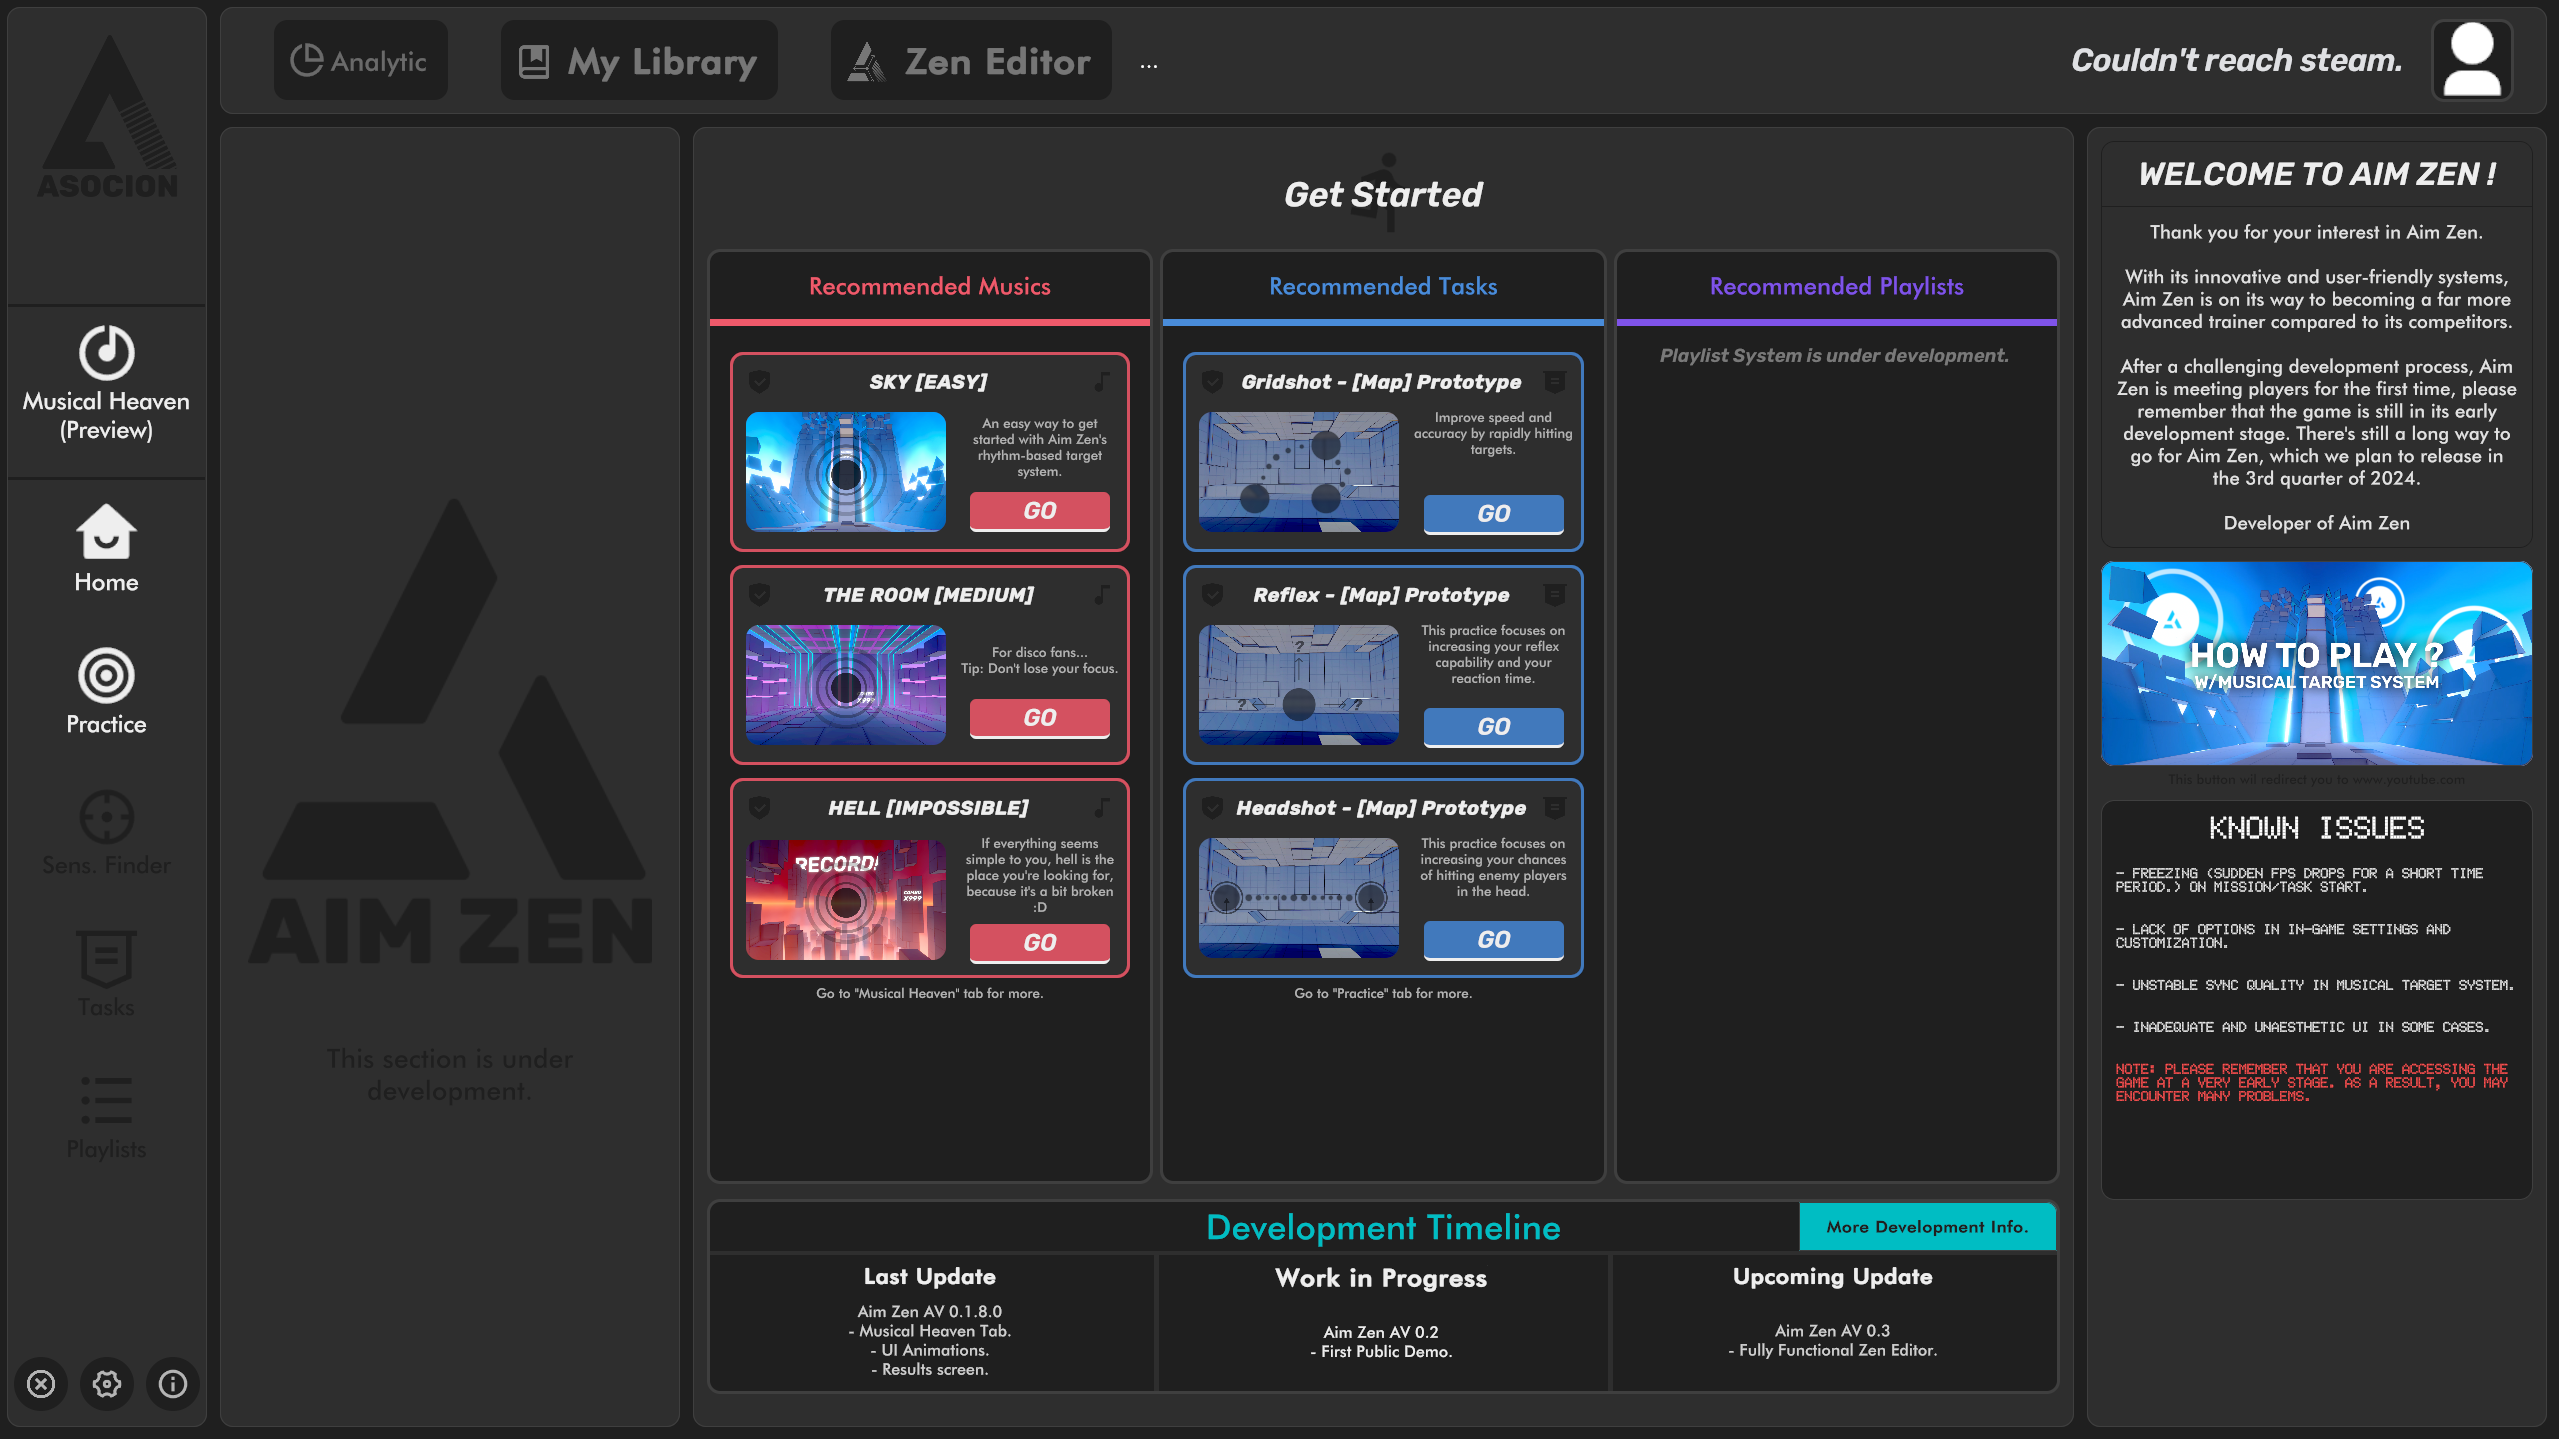Click the exit (X) icon at bottom left
2559x1439 pixels.
[x=40, y=1384]
